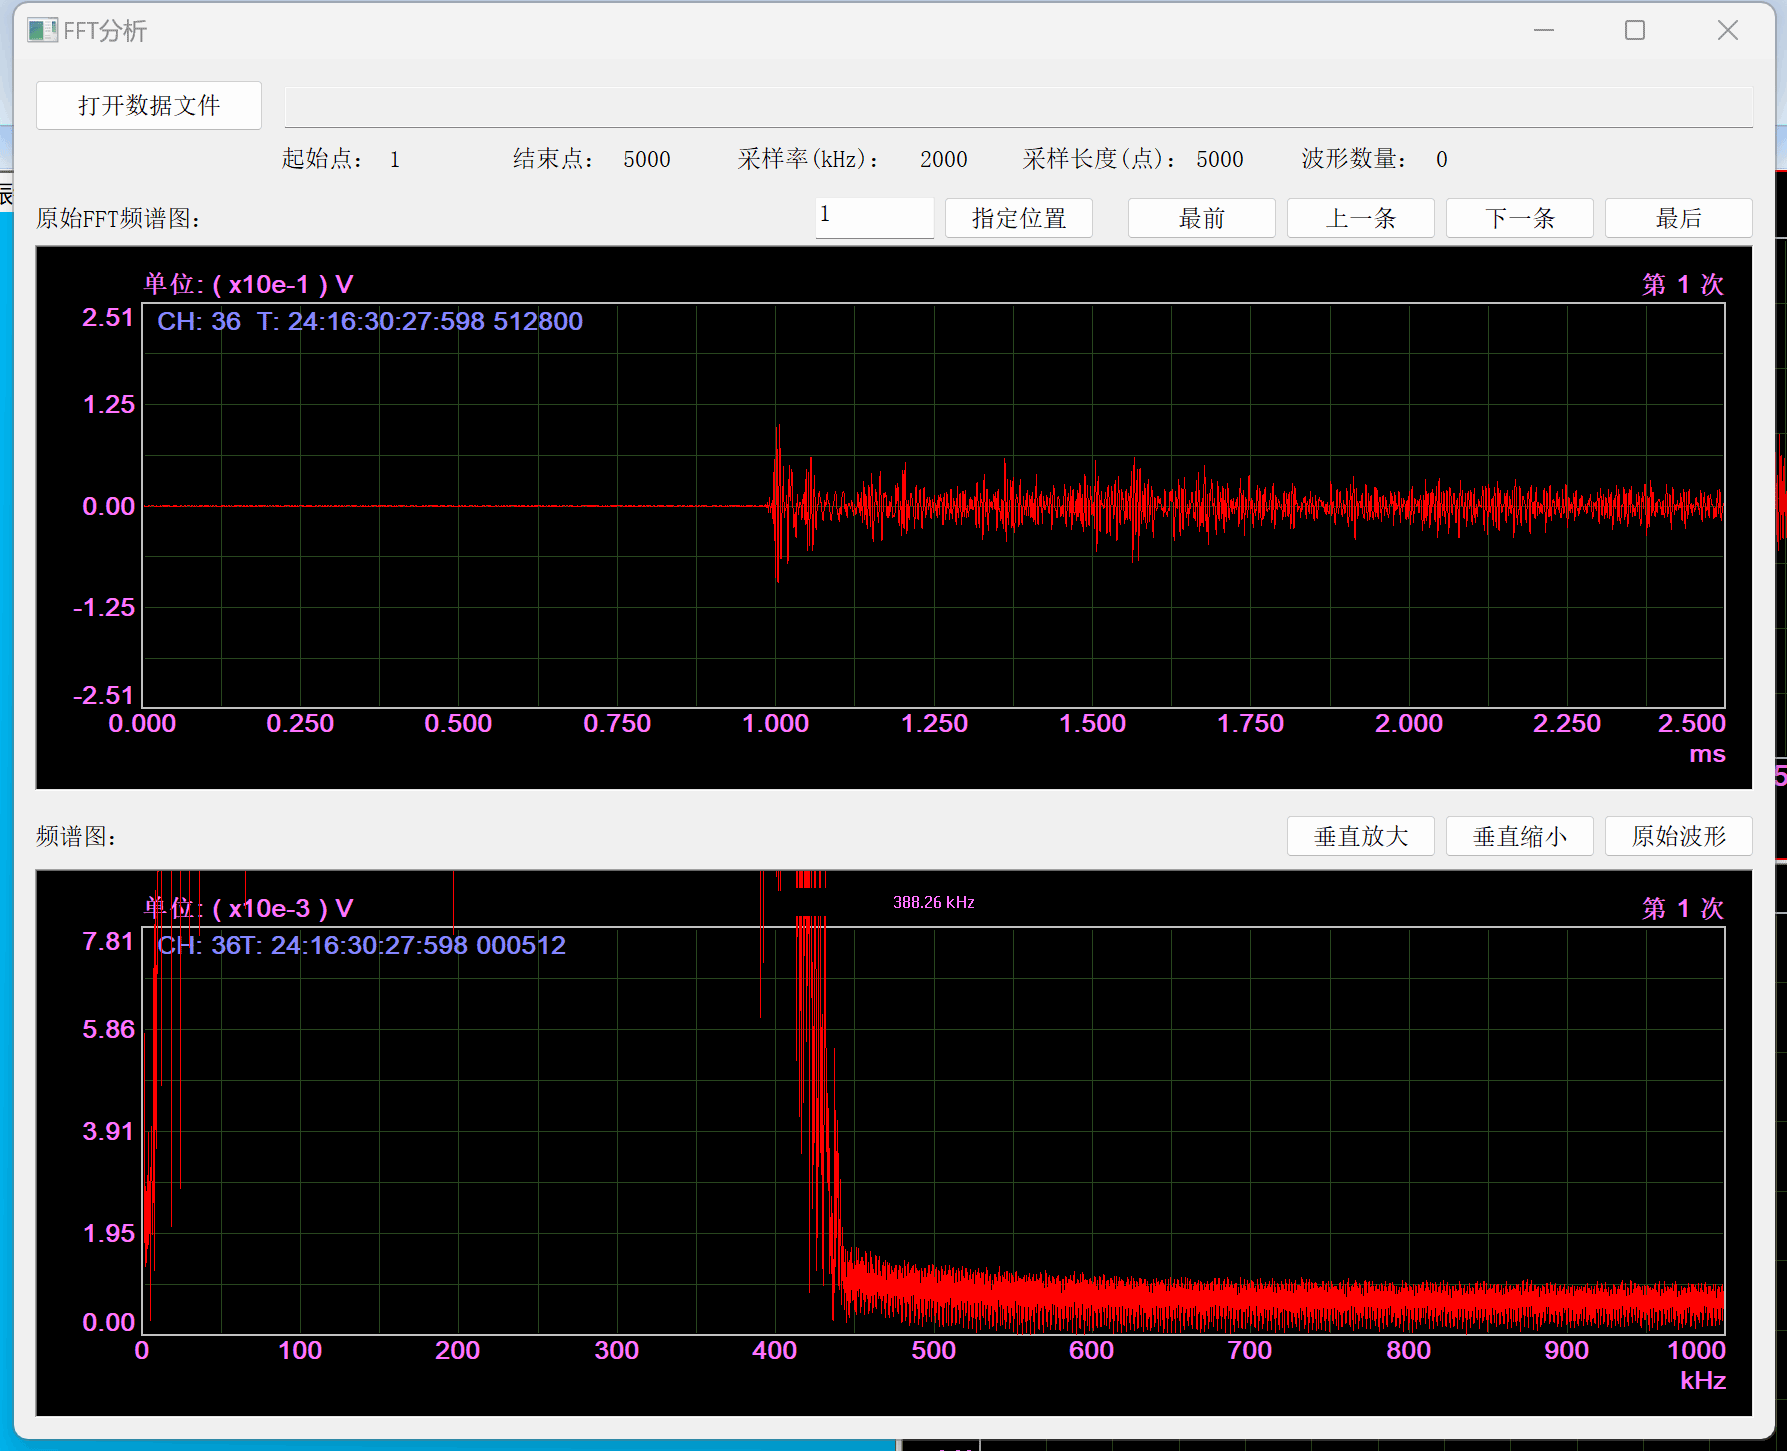Click the CH: 36 timestamp text in upper chart
Viewport: 1787px width, 1451px height.
click(370, 321)
